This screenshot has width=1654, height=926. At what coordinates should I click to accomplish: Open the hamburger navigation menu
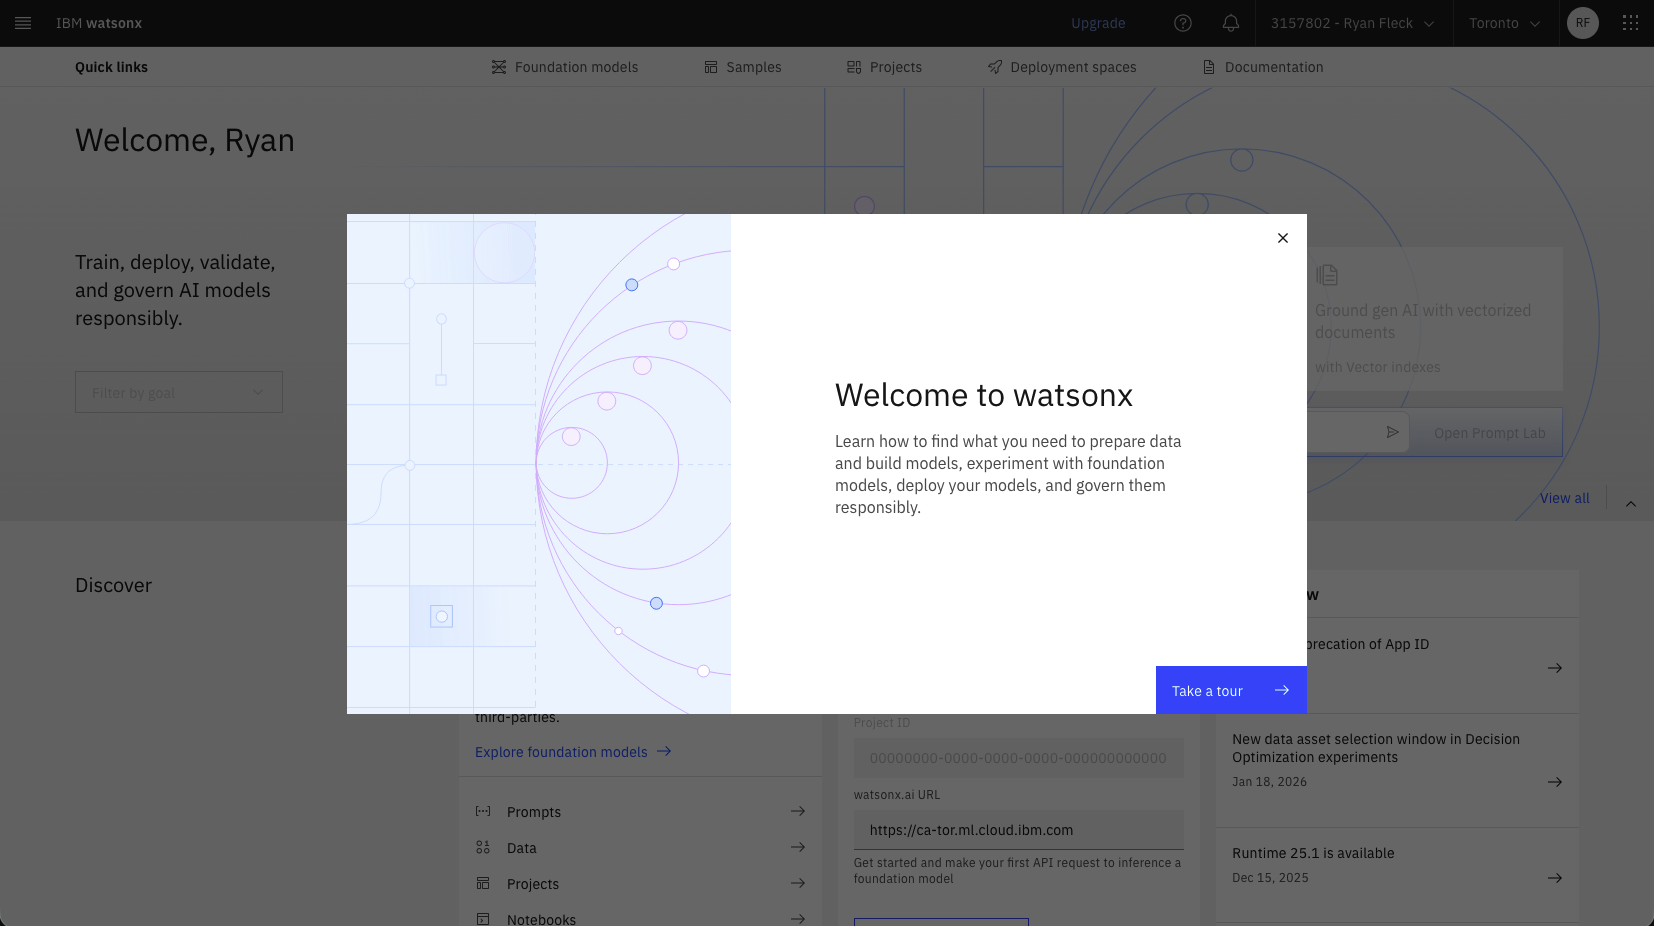(23, 23)
